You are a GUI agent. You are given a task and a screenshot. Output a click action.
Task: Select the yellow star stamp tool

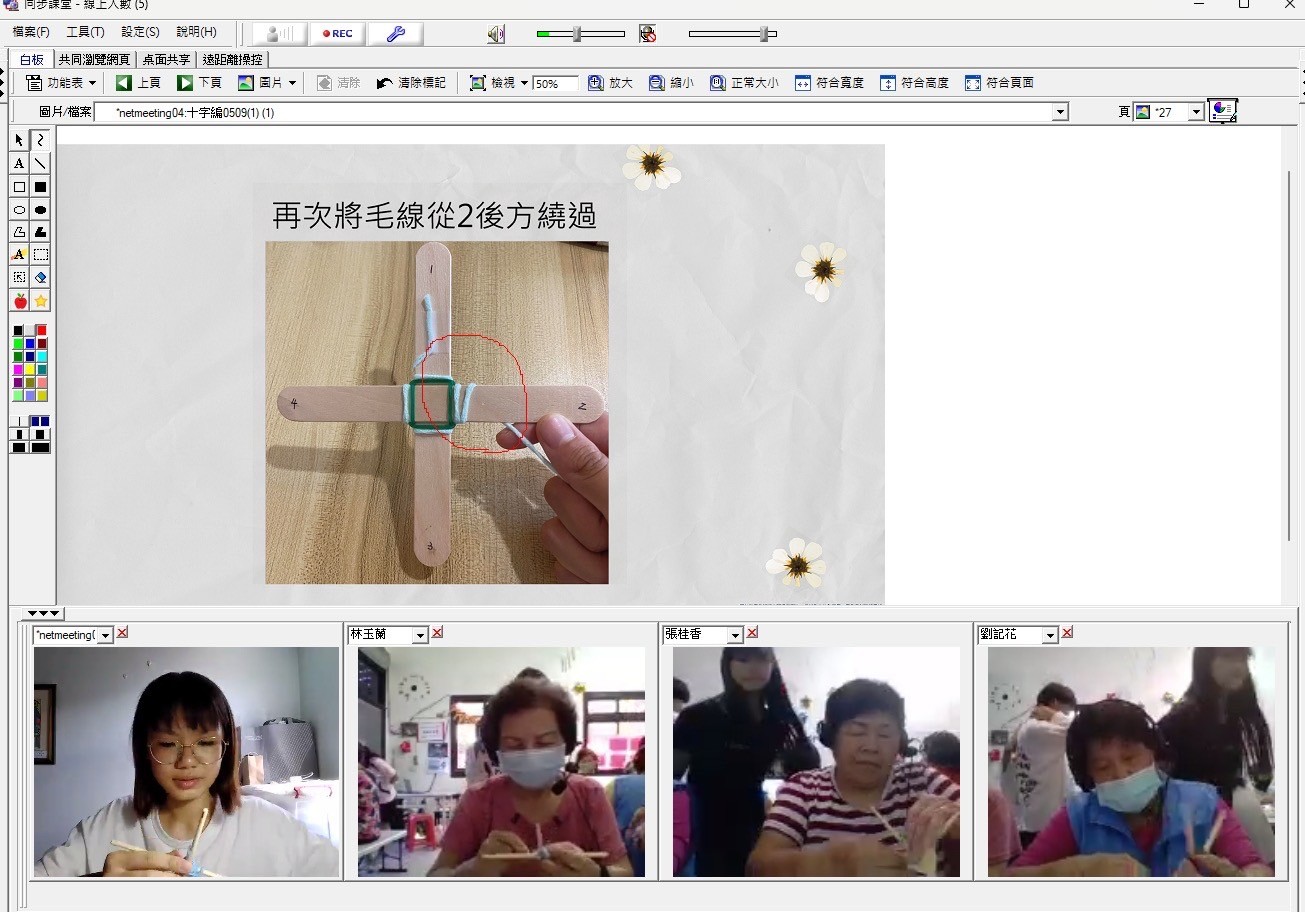point(41,301)
